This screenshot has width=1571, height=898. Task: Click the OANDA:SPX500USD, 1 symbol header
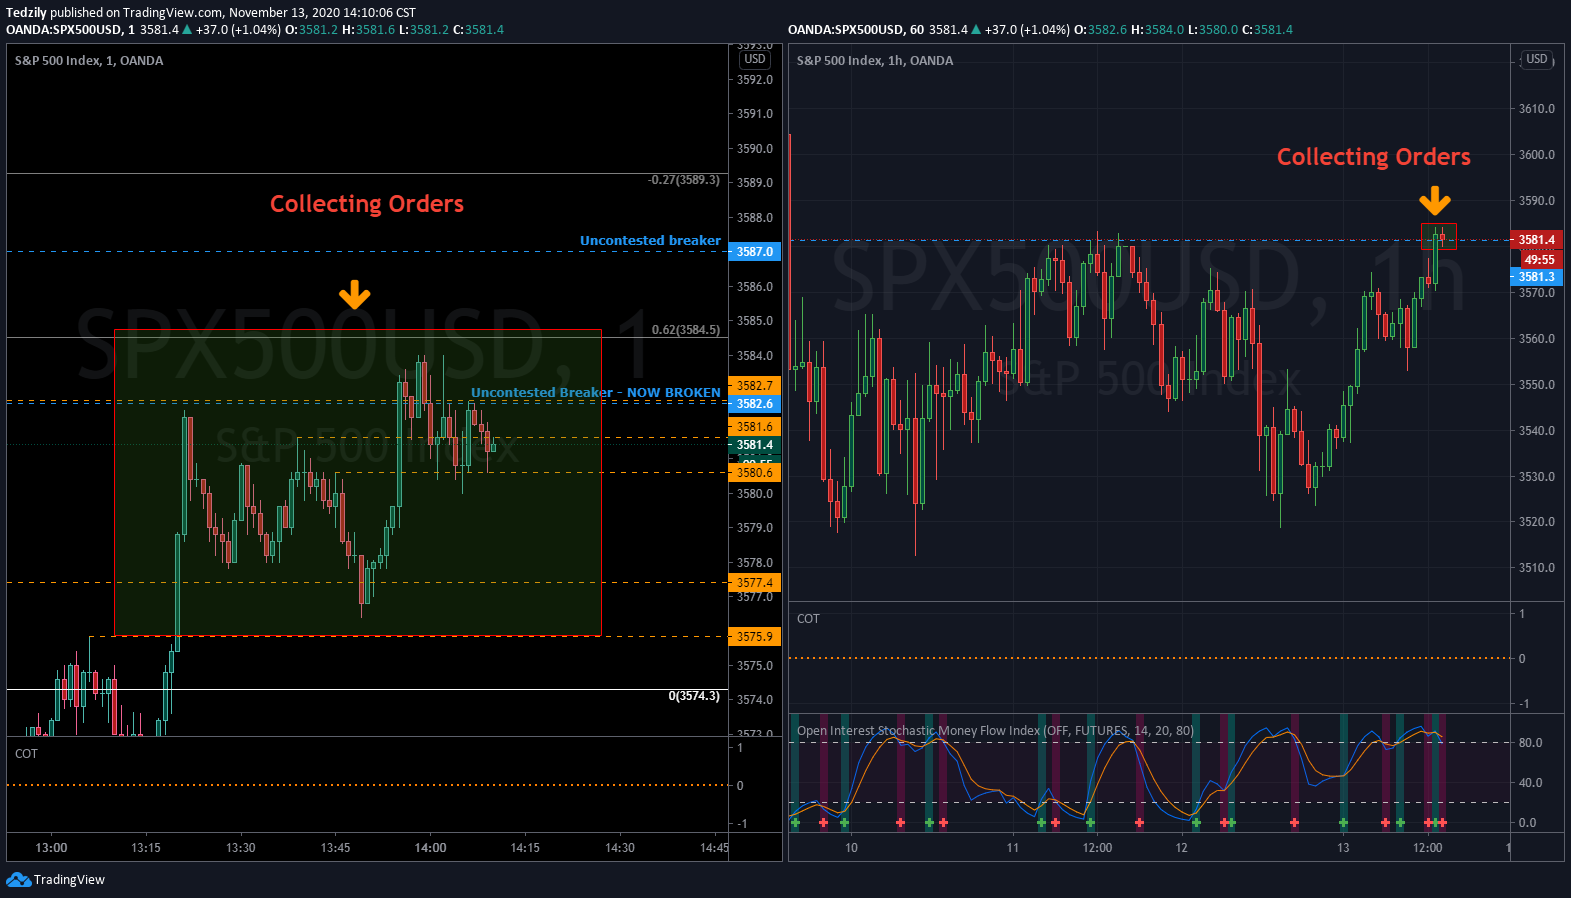point(70,30)
